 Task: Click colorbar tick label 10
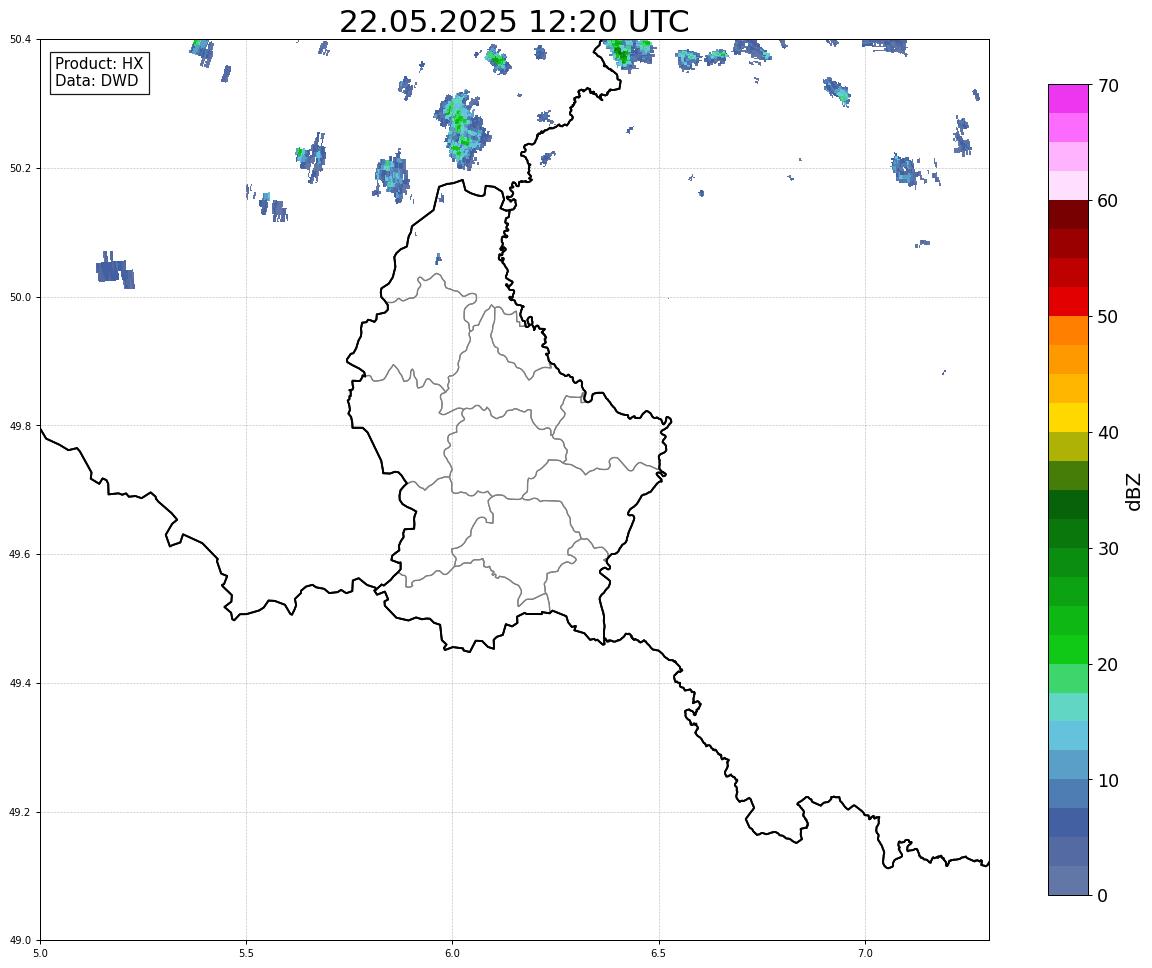1108,781
